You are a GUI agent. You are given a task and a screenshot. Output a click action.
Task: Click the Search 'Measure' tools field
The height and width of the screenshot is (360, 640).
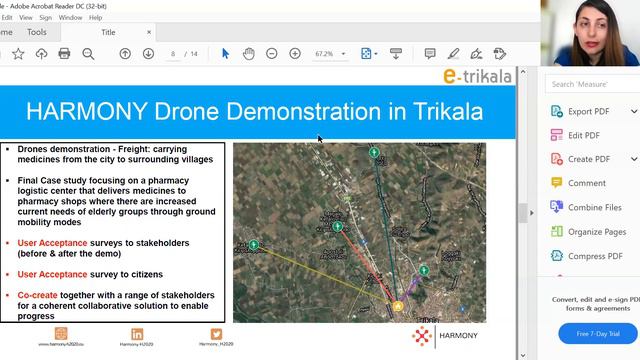593,84
